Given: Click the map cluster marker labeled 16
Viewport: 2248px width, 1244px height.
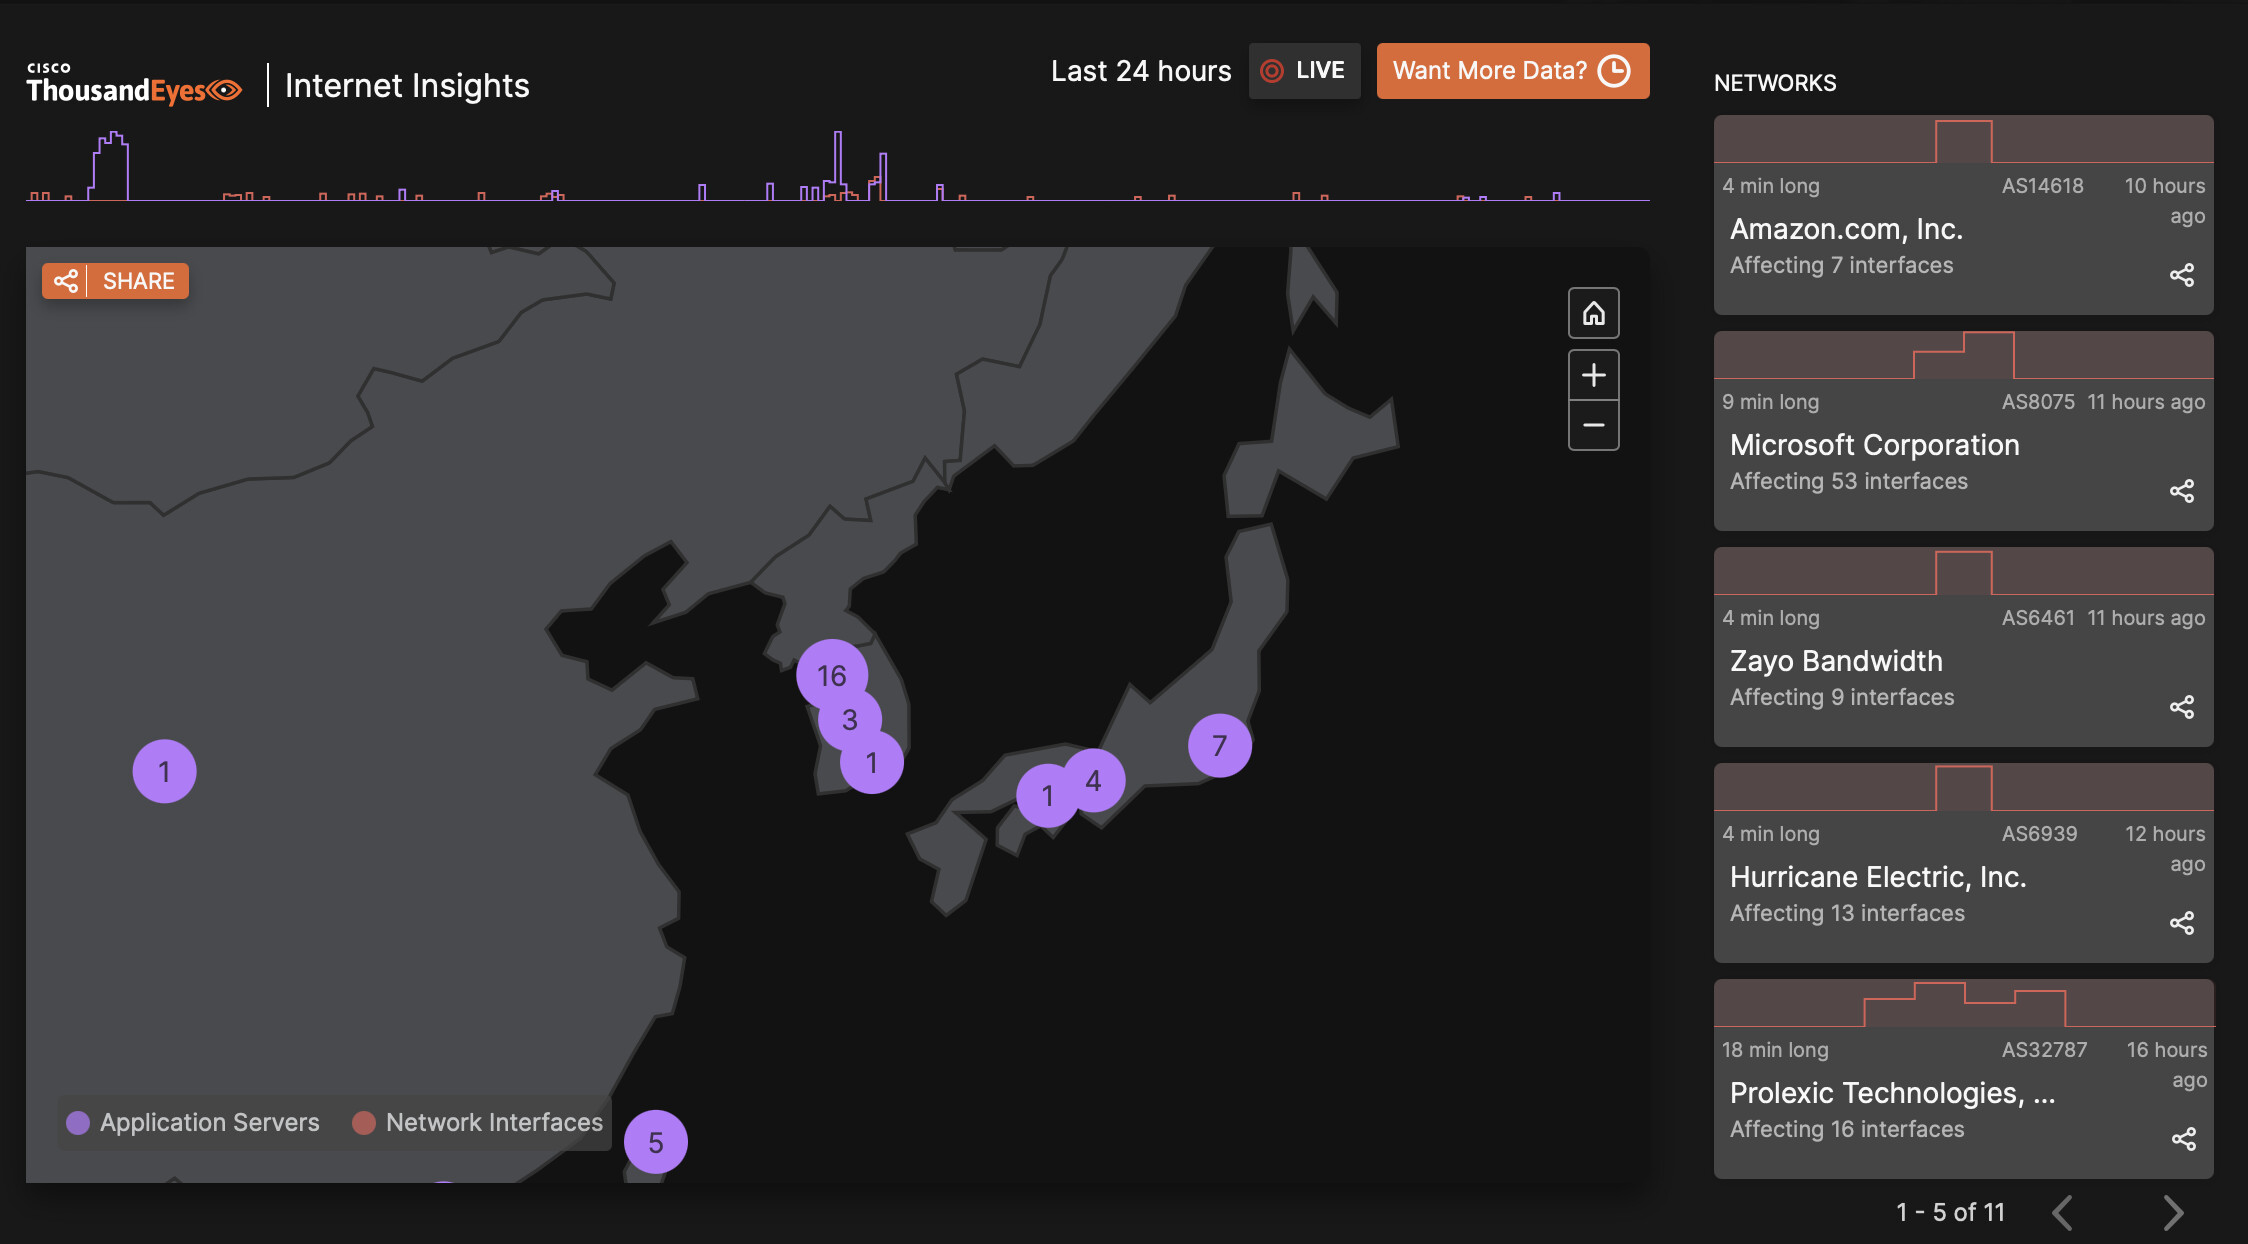Looking at the screenshot, I should (x=832, y=675).
